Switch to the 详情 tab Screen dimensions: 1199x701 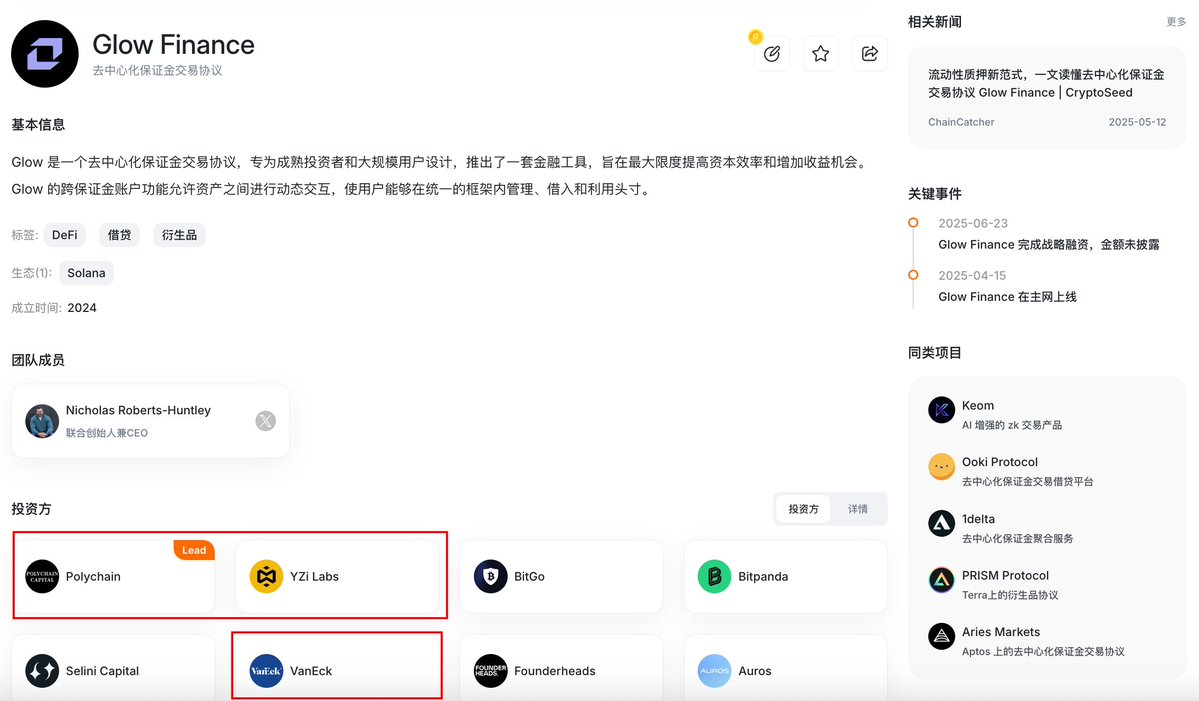click(x=857, y=508)
